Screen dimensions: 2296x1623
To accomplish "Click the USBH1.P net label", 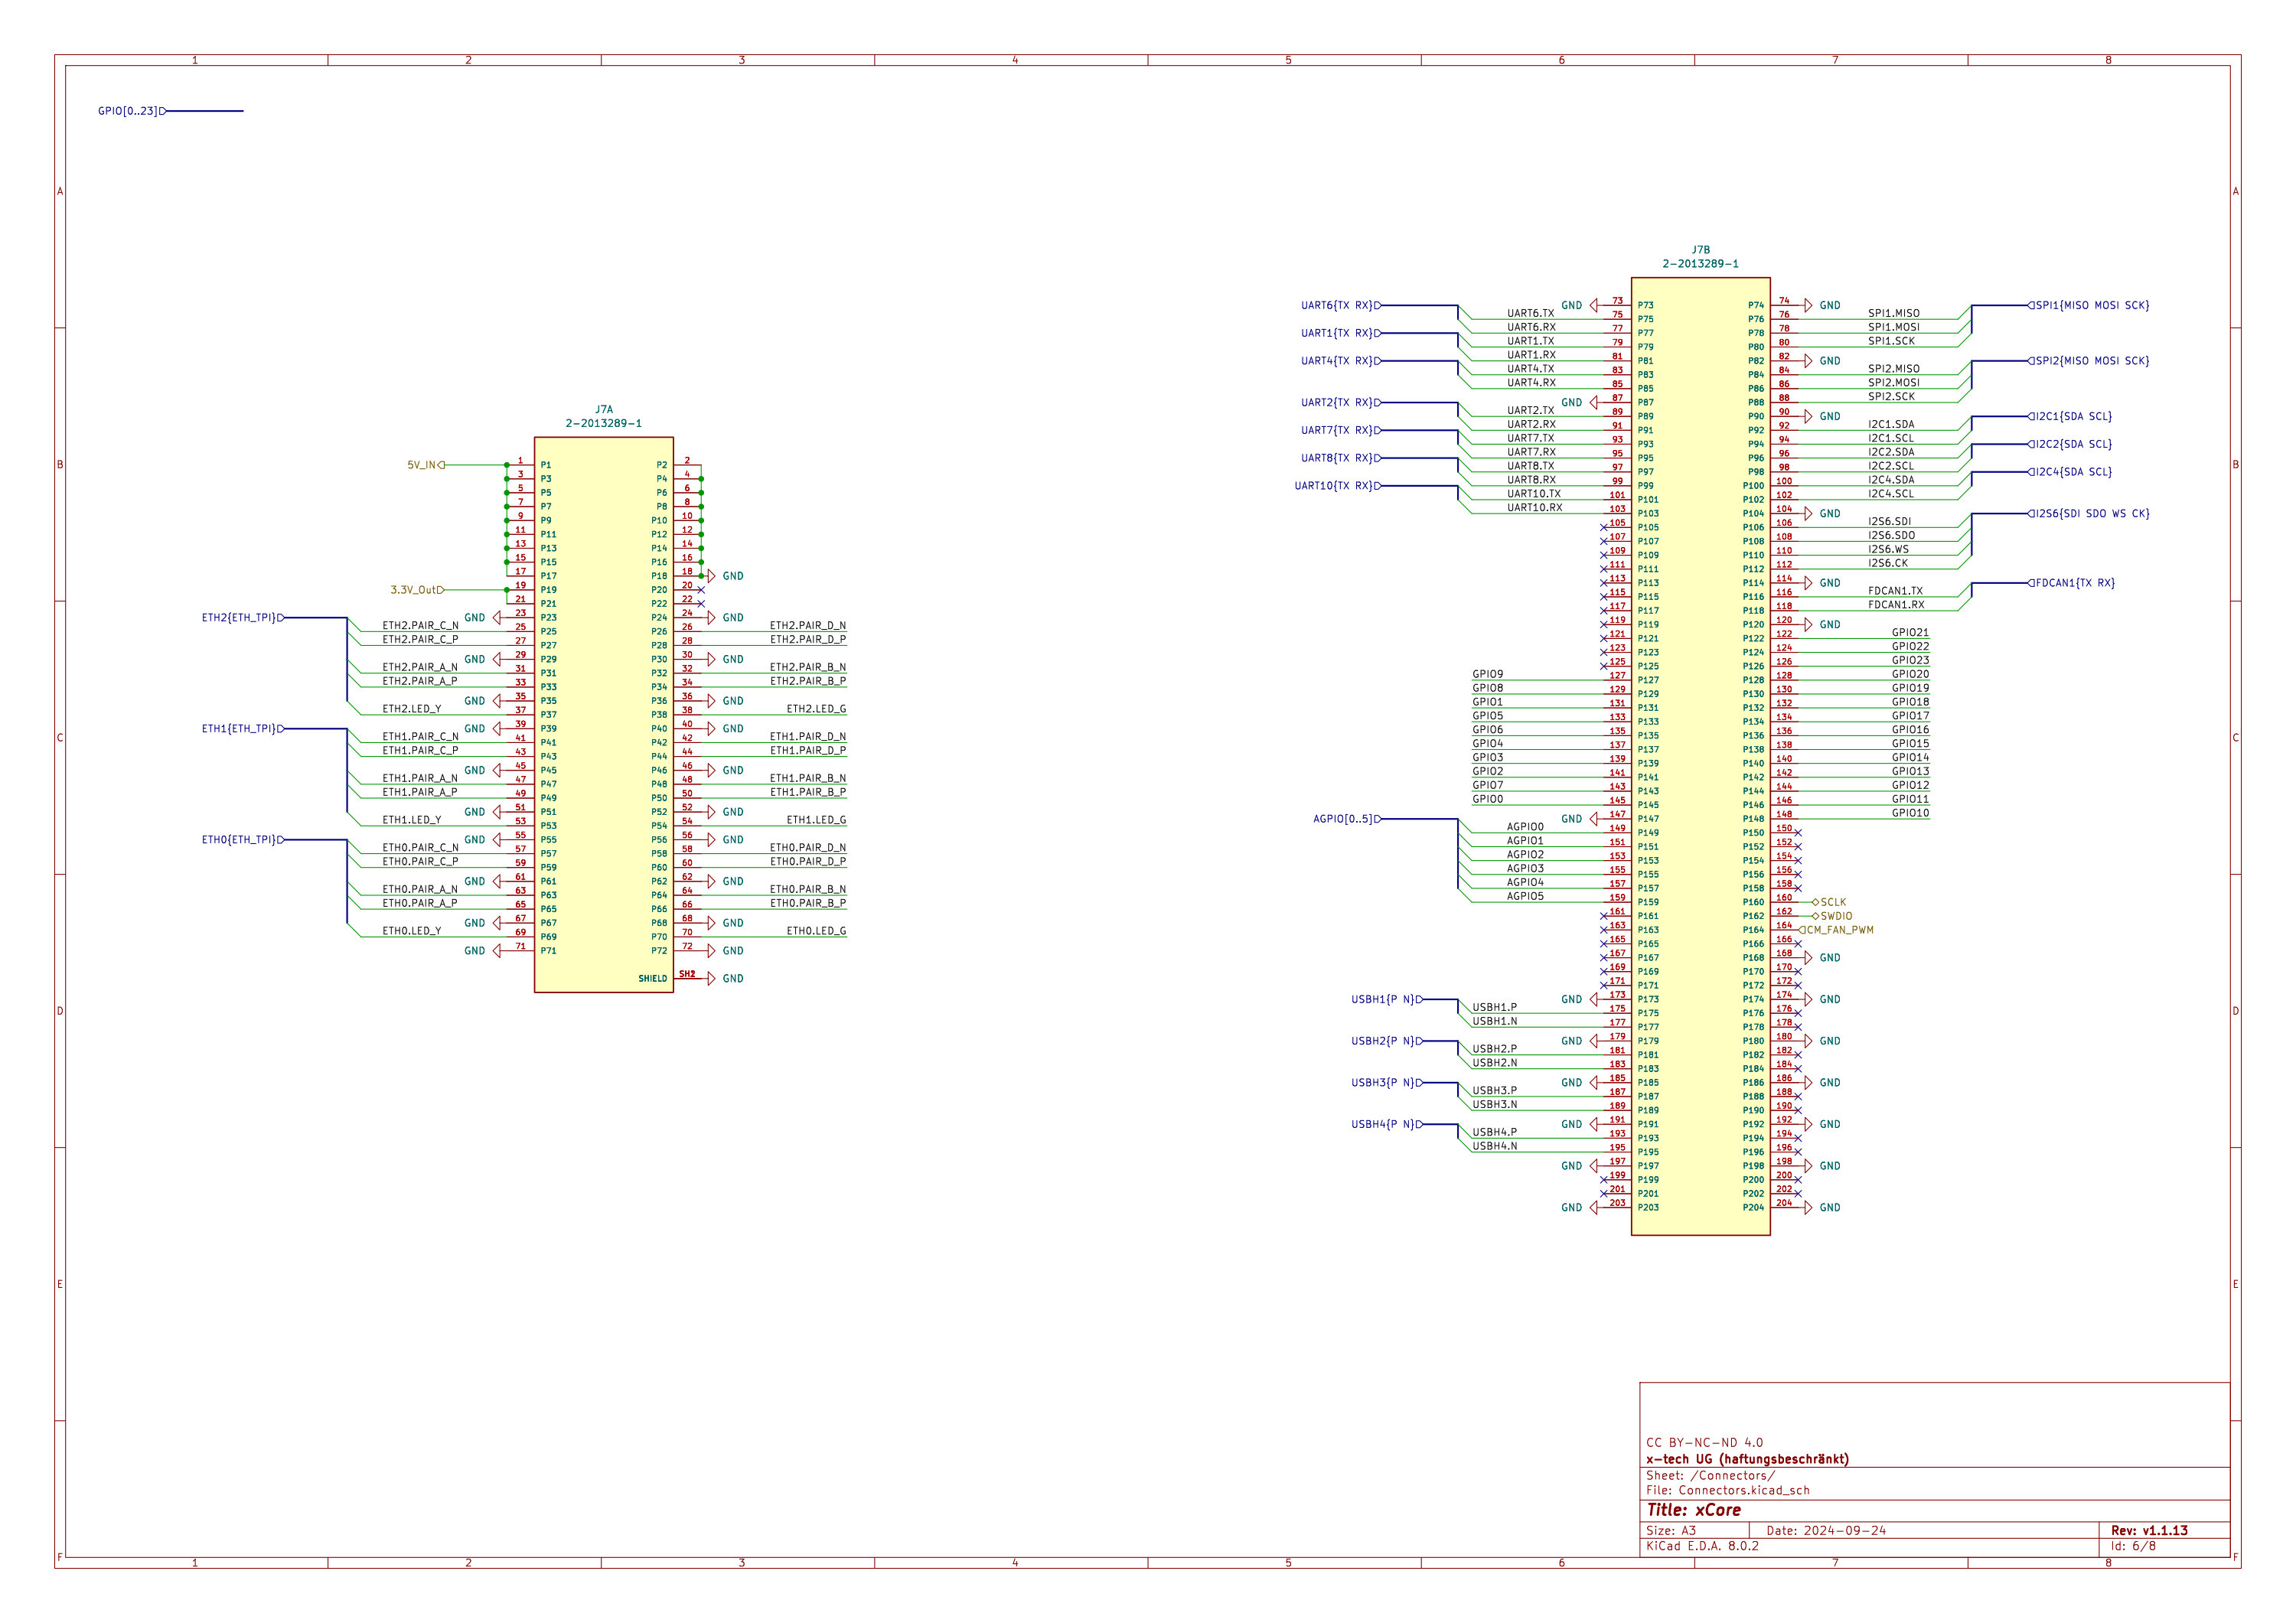I will pos(1494,1007).
